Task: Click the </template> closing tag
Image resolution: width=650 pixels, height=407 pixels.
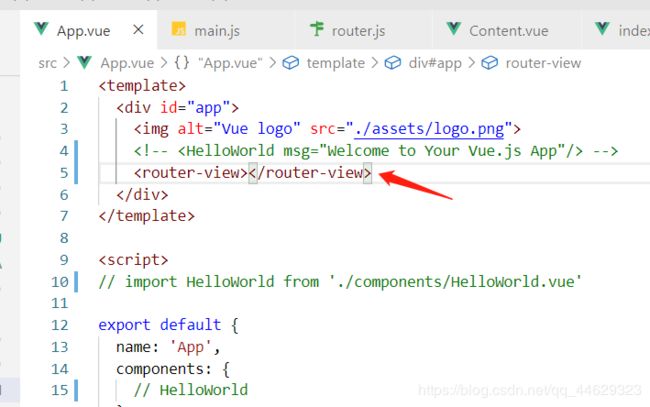Action: (x=147, y=216)
